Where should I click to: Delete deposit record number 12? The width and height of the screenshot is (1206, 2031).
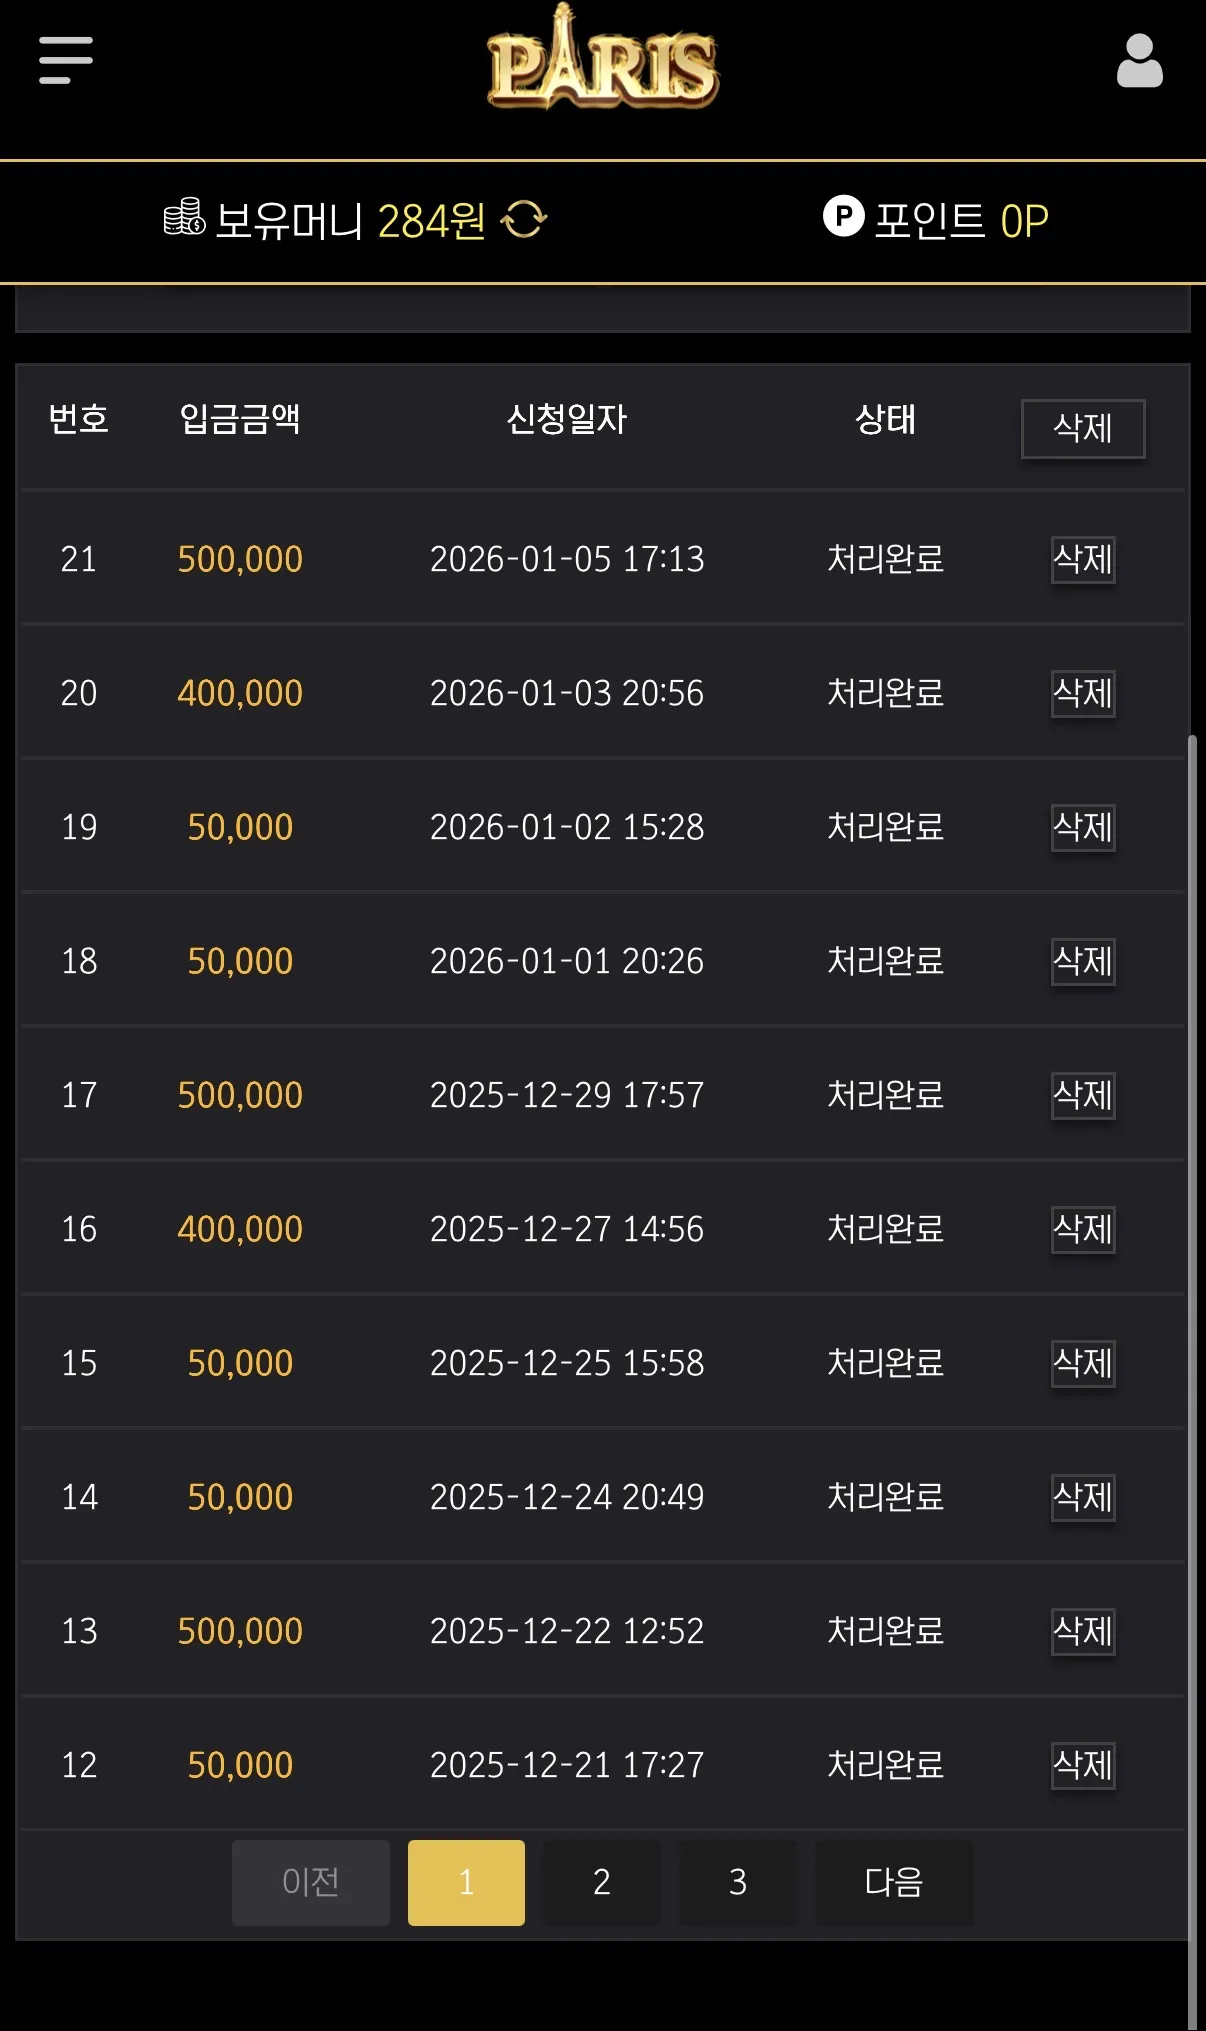[1083, 1766]
